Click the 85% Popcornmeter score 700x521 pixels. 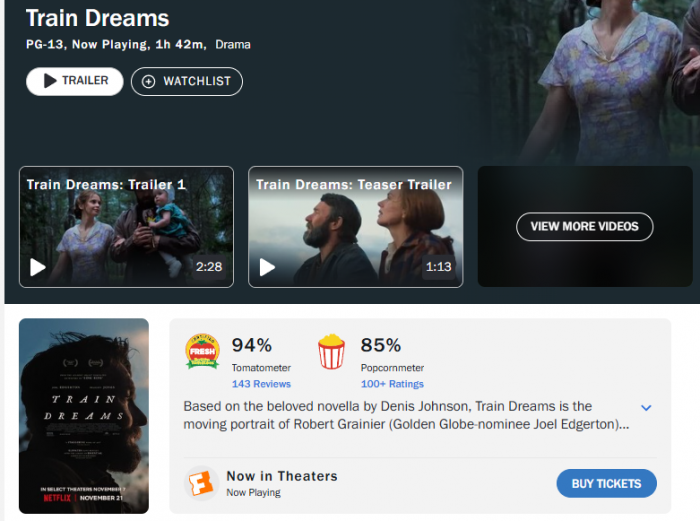[x=381, y=345]
